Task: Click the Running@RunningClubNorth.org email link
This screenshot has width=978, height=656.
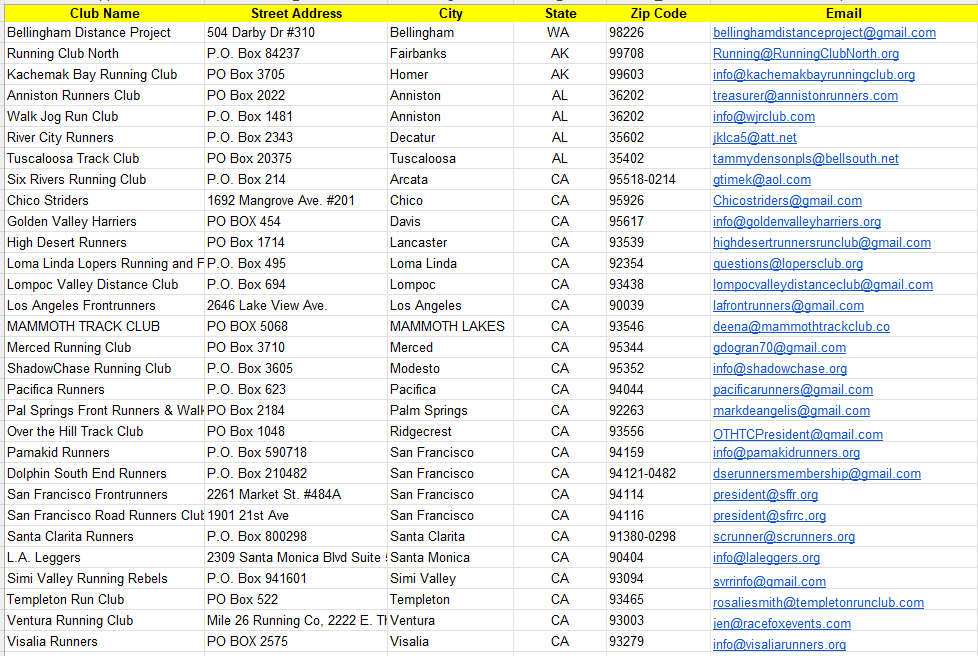Action: point(806,54)
